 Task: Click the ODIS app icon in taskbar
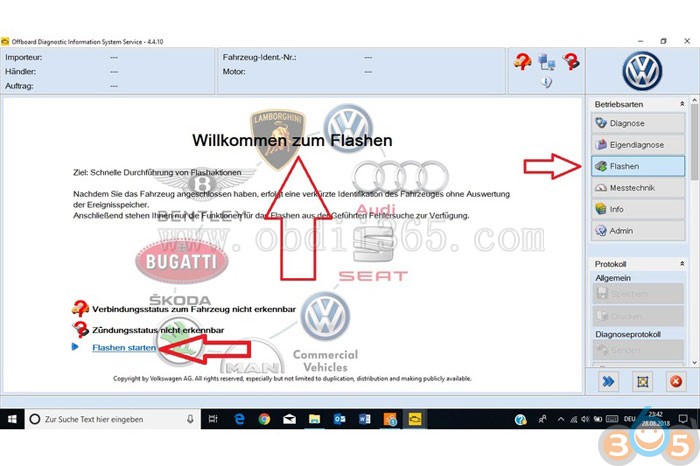(x=415, y=419)
